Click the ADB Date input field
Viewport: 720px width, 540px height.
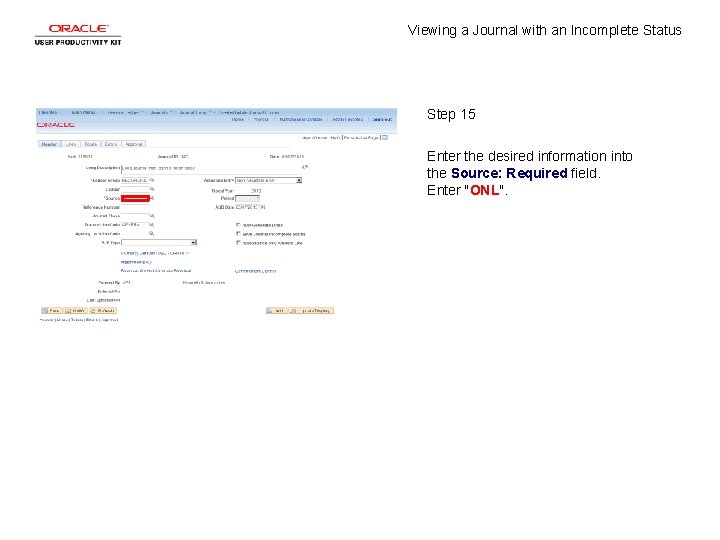(248, 207)
